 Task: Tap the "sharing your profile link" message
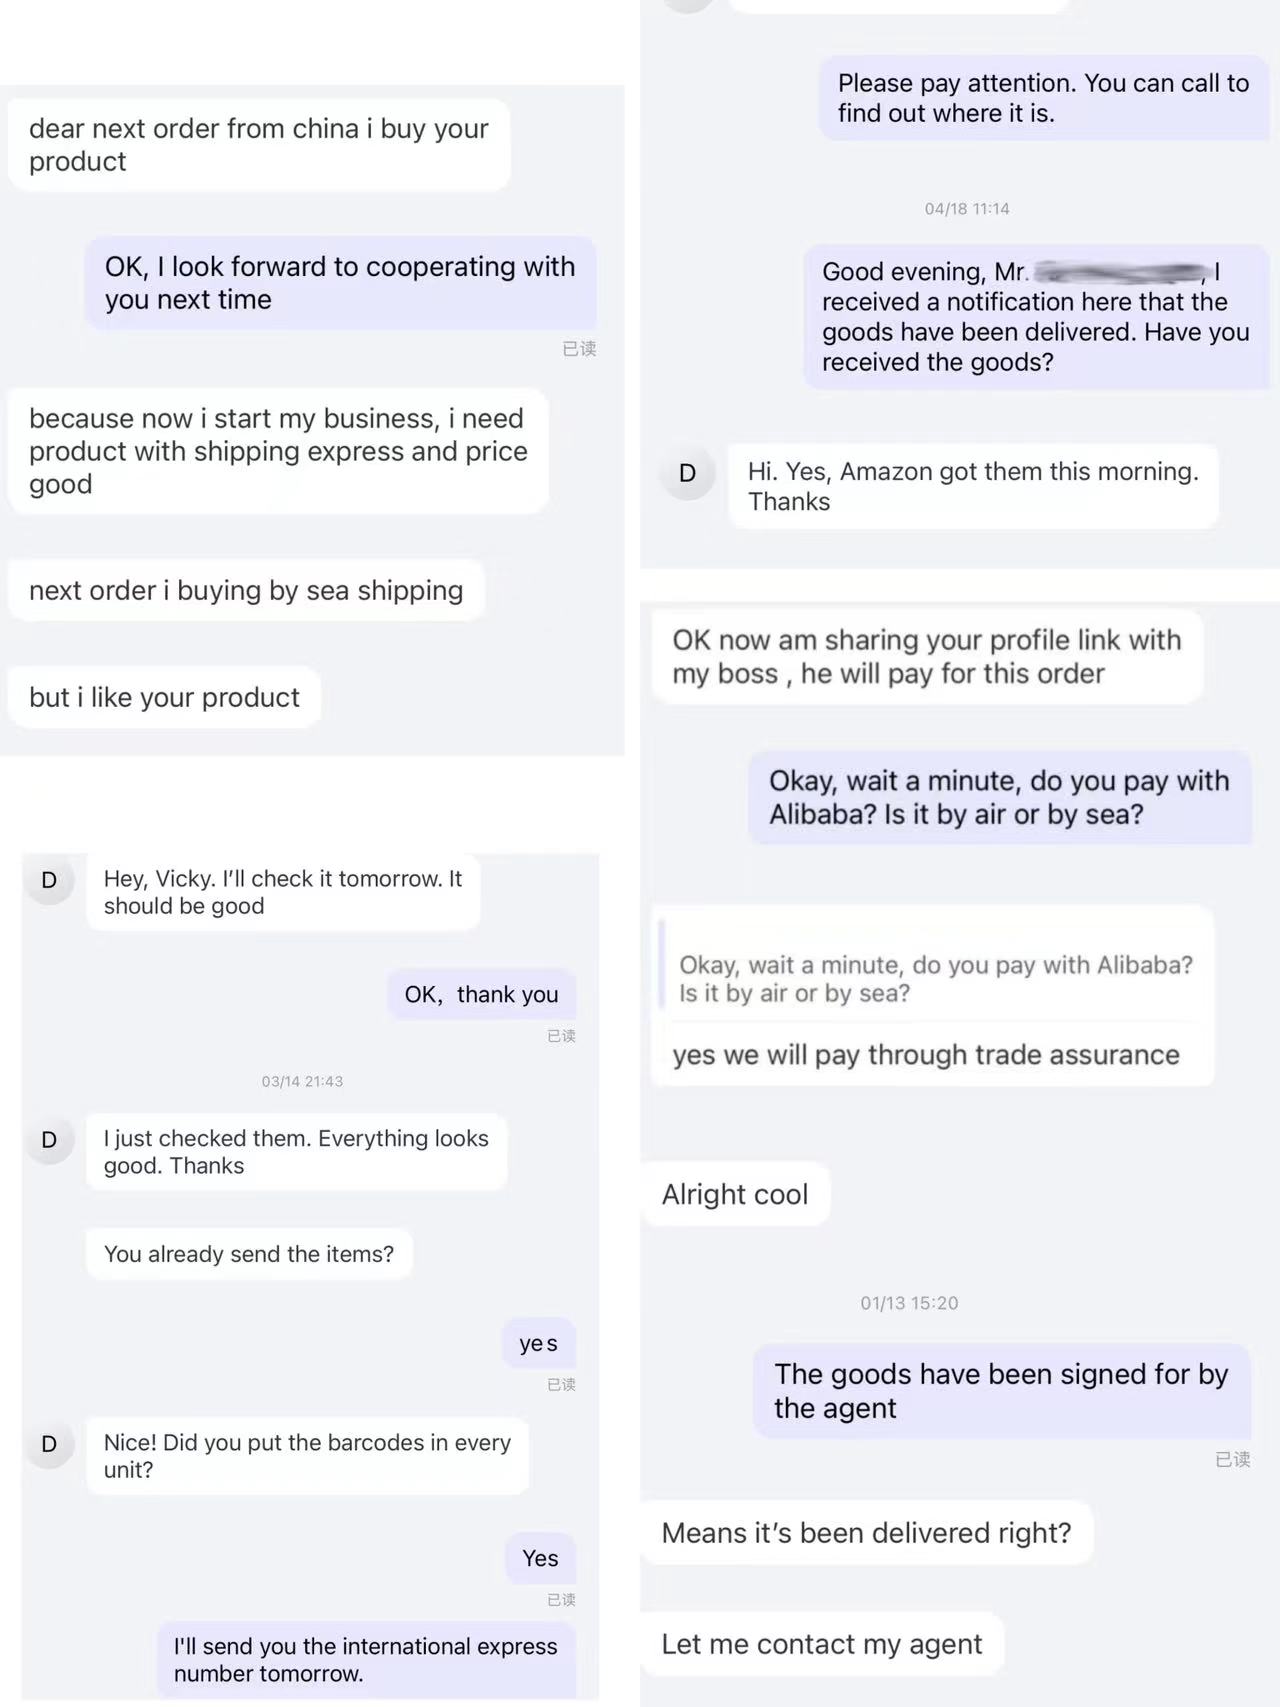(x=926, y=656)
